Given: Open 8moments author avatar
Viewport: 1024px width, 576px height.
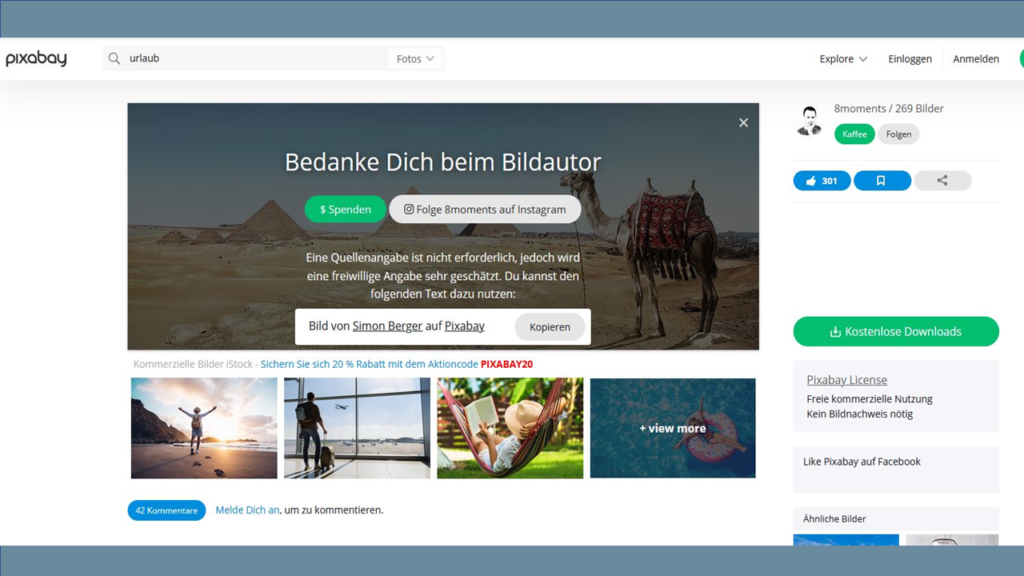Looking at the screenshot, I should coord(809,120).
